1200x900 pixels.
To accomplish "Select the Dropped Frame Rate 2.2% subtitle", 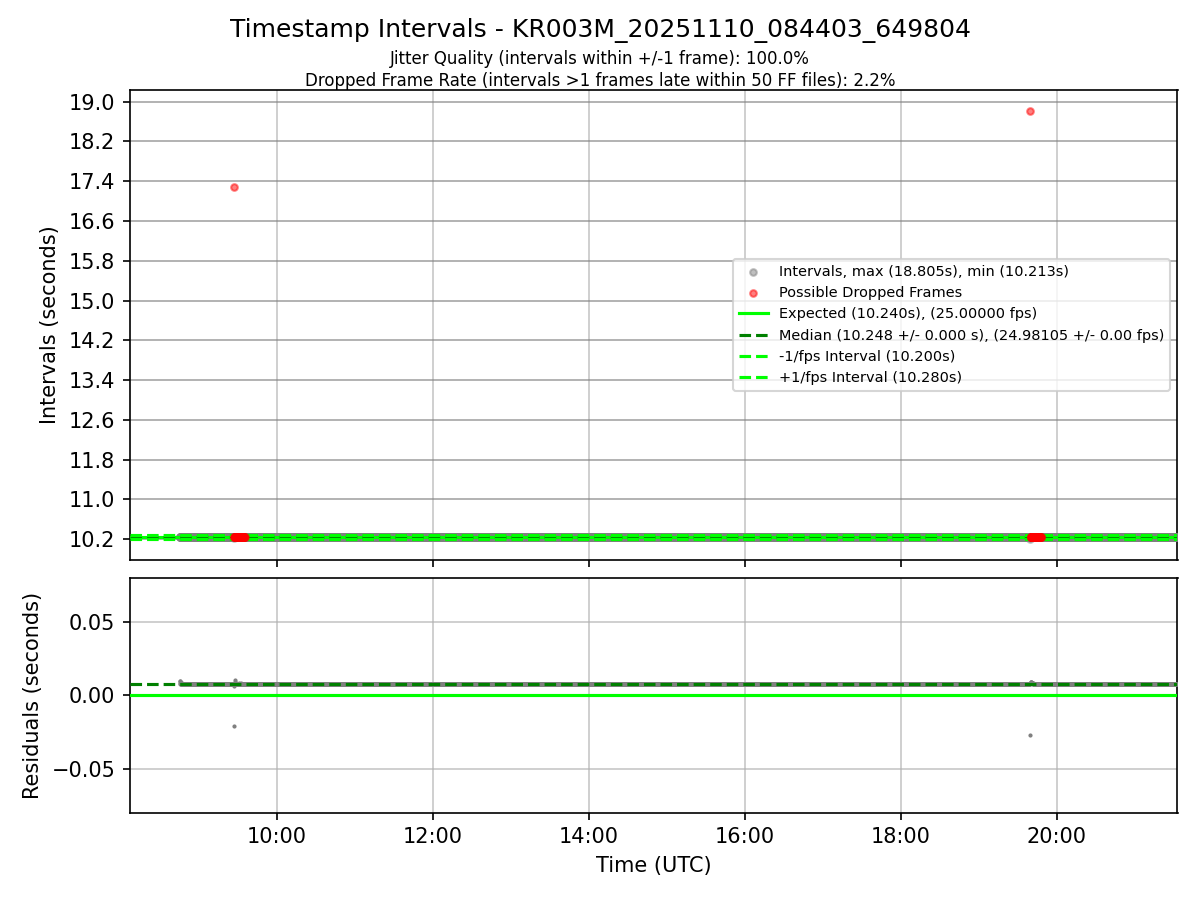I will click(x=600, y=80).
